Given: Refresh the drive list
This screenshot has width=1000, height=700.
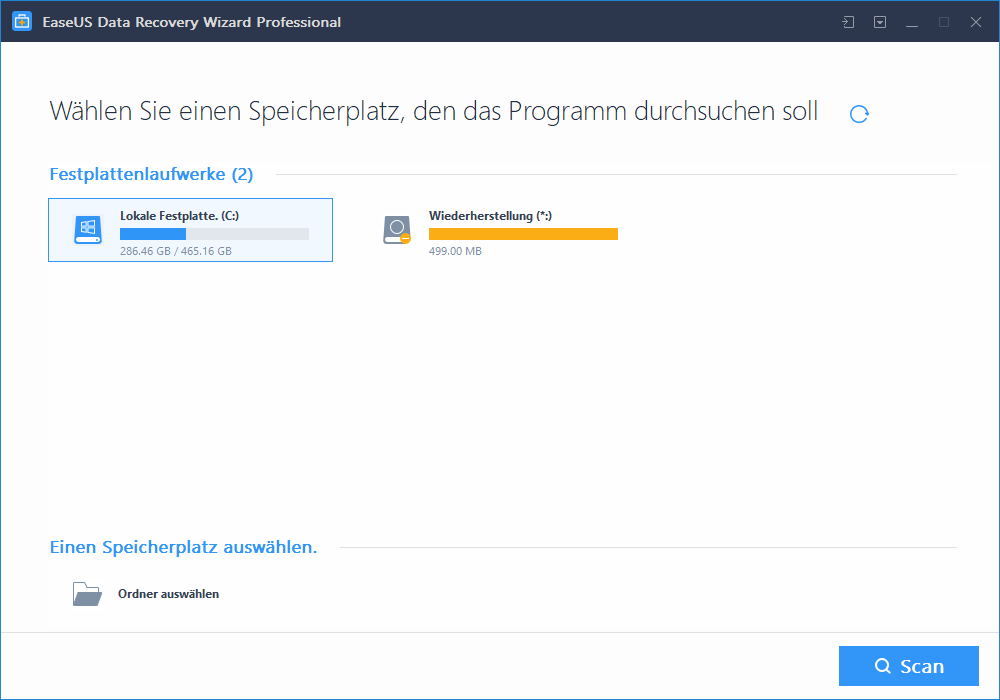Looking at the screenshot, I should point(859,114).
